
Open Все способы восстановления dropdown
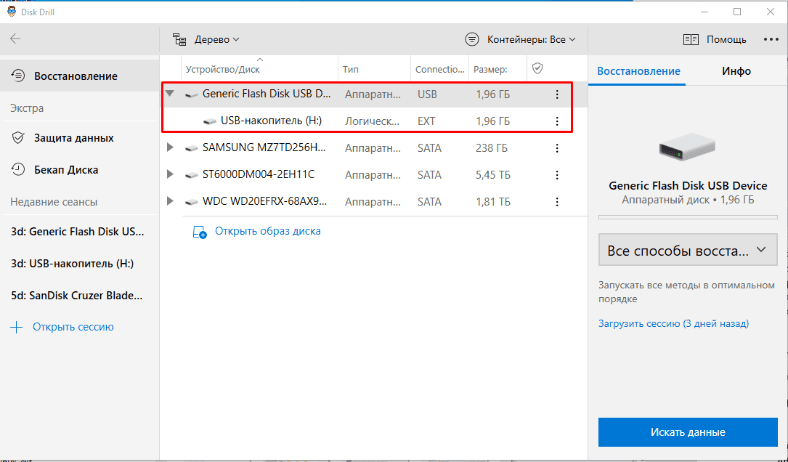687,249
